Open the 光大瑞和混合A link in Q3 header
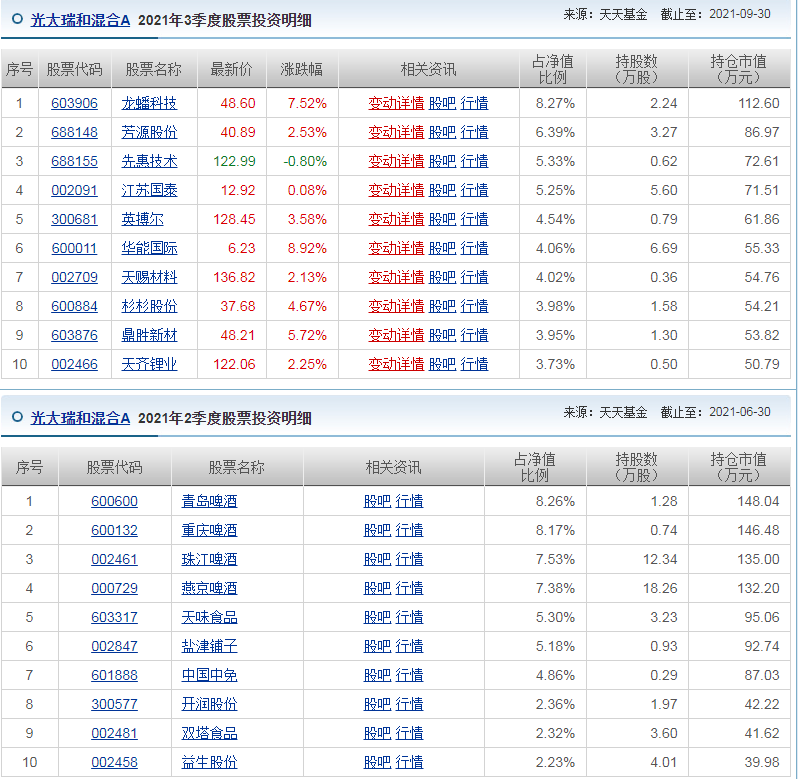The image size is (798, 779). click(x=80, y=20)
